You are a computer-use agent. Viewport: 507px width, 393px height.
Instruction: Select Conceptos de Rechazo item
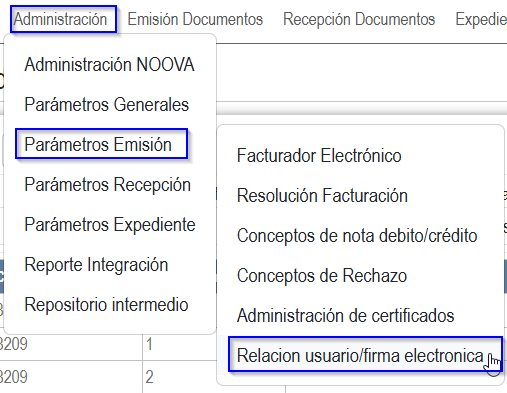coord(322,276)
